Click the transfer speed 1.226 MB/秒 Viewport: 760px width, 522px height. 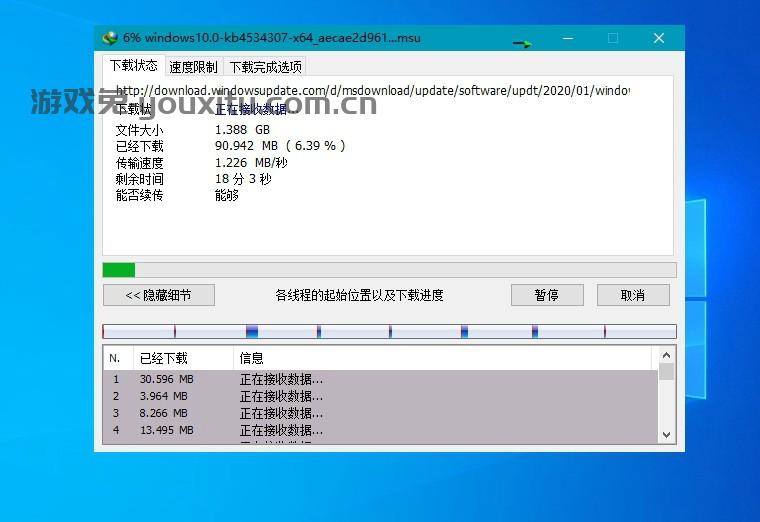pos(251,163)
